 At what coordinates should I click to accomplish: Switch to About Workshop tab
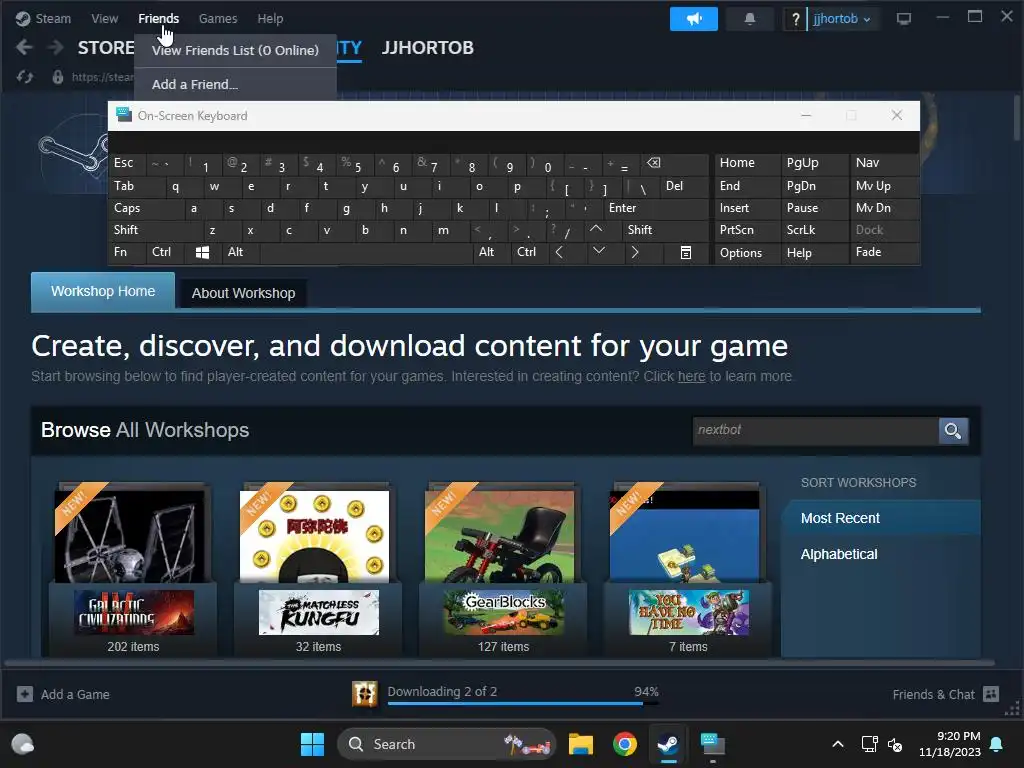pyautogui.click(x=243, y=293)
